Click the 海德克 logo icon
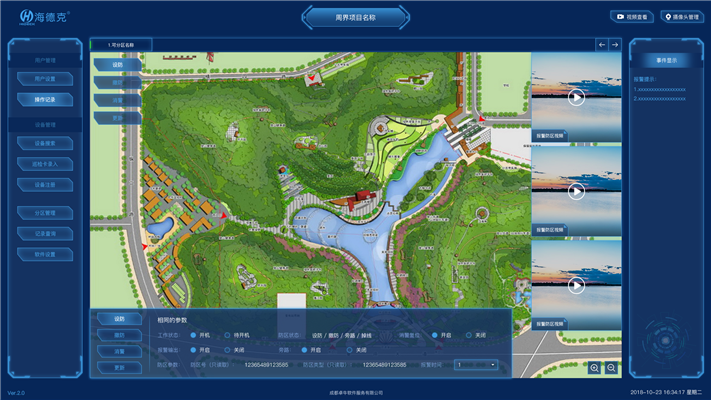This screenshot has width=711, height=400. point(14,17)
